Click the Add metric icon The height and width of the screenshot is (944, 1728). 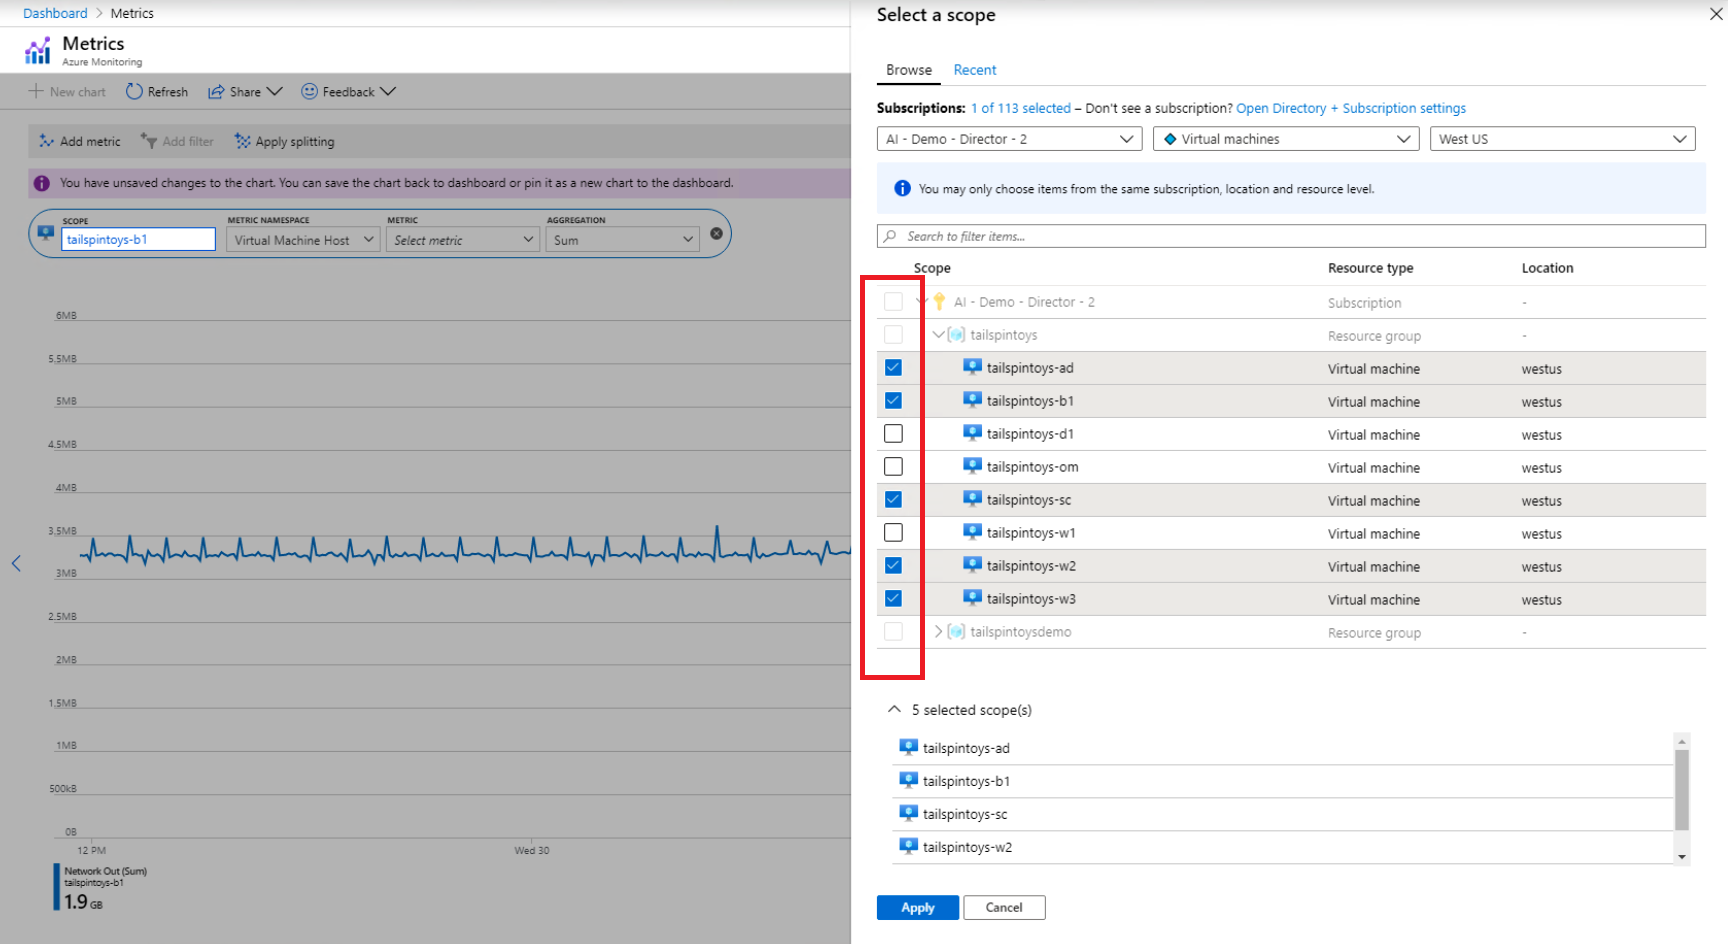tap(47, 141)
